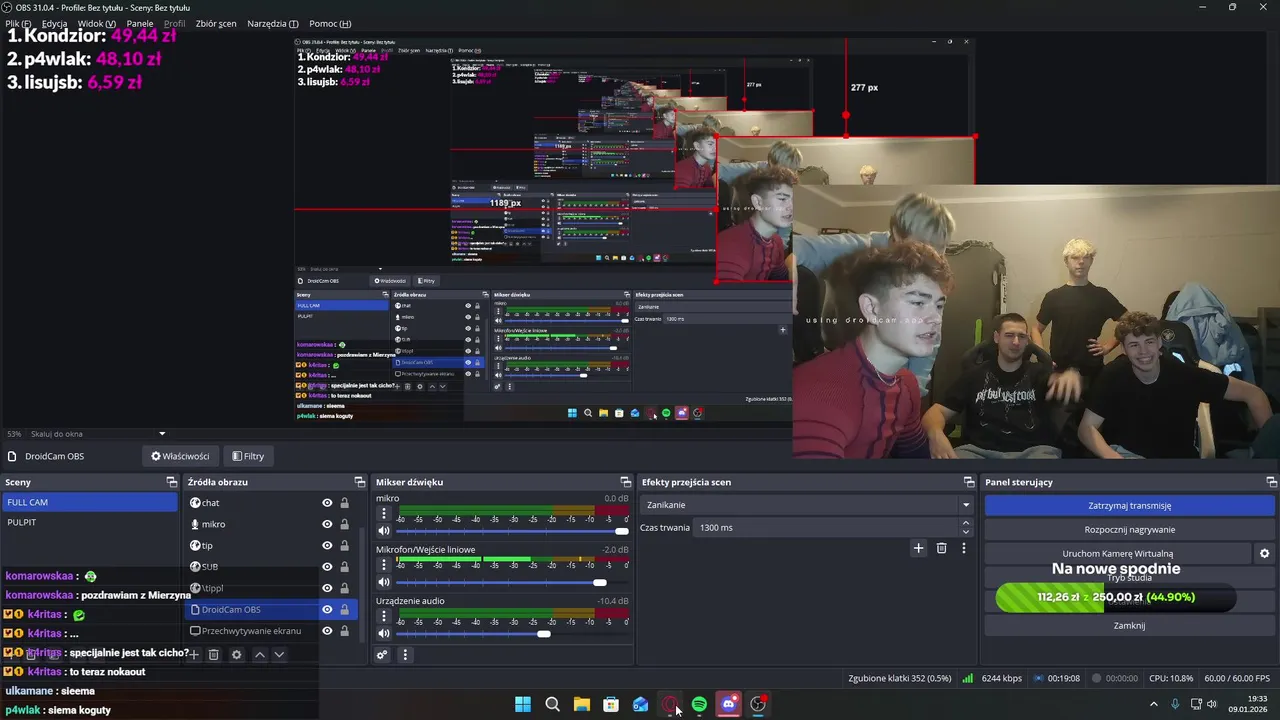Hide the tip source
This screenshot has height=720, width=1280.
[x=327, y=546]
